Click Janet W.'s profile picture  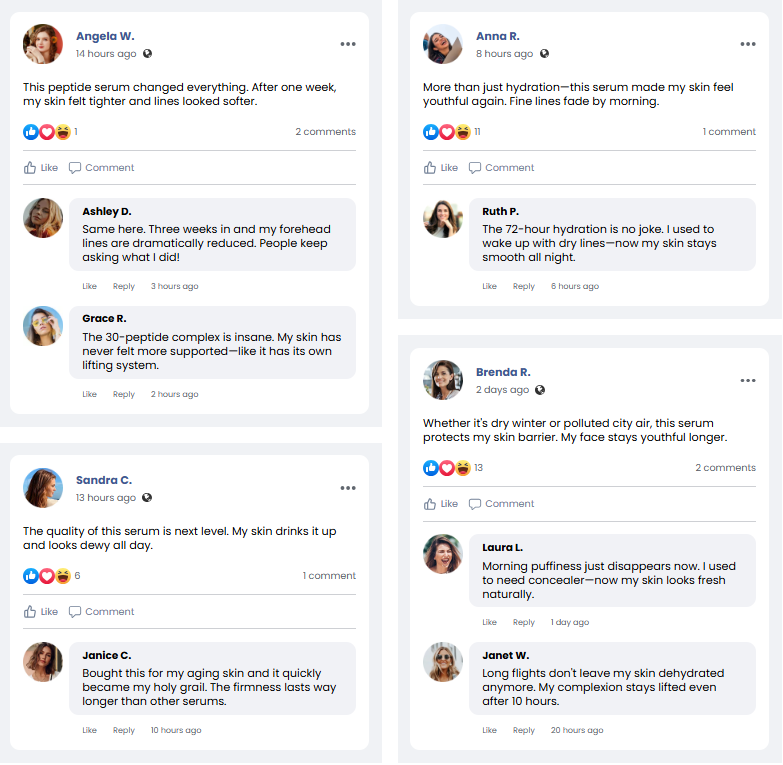443,662
